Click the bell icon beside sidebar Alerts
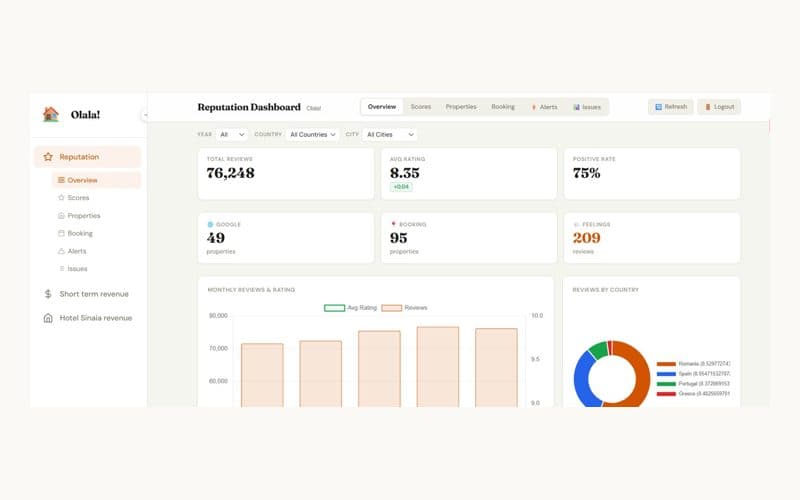This screenshot has width=800, height=500. click(61, 251)
